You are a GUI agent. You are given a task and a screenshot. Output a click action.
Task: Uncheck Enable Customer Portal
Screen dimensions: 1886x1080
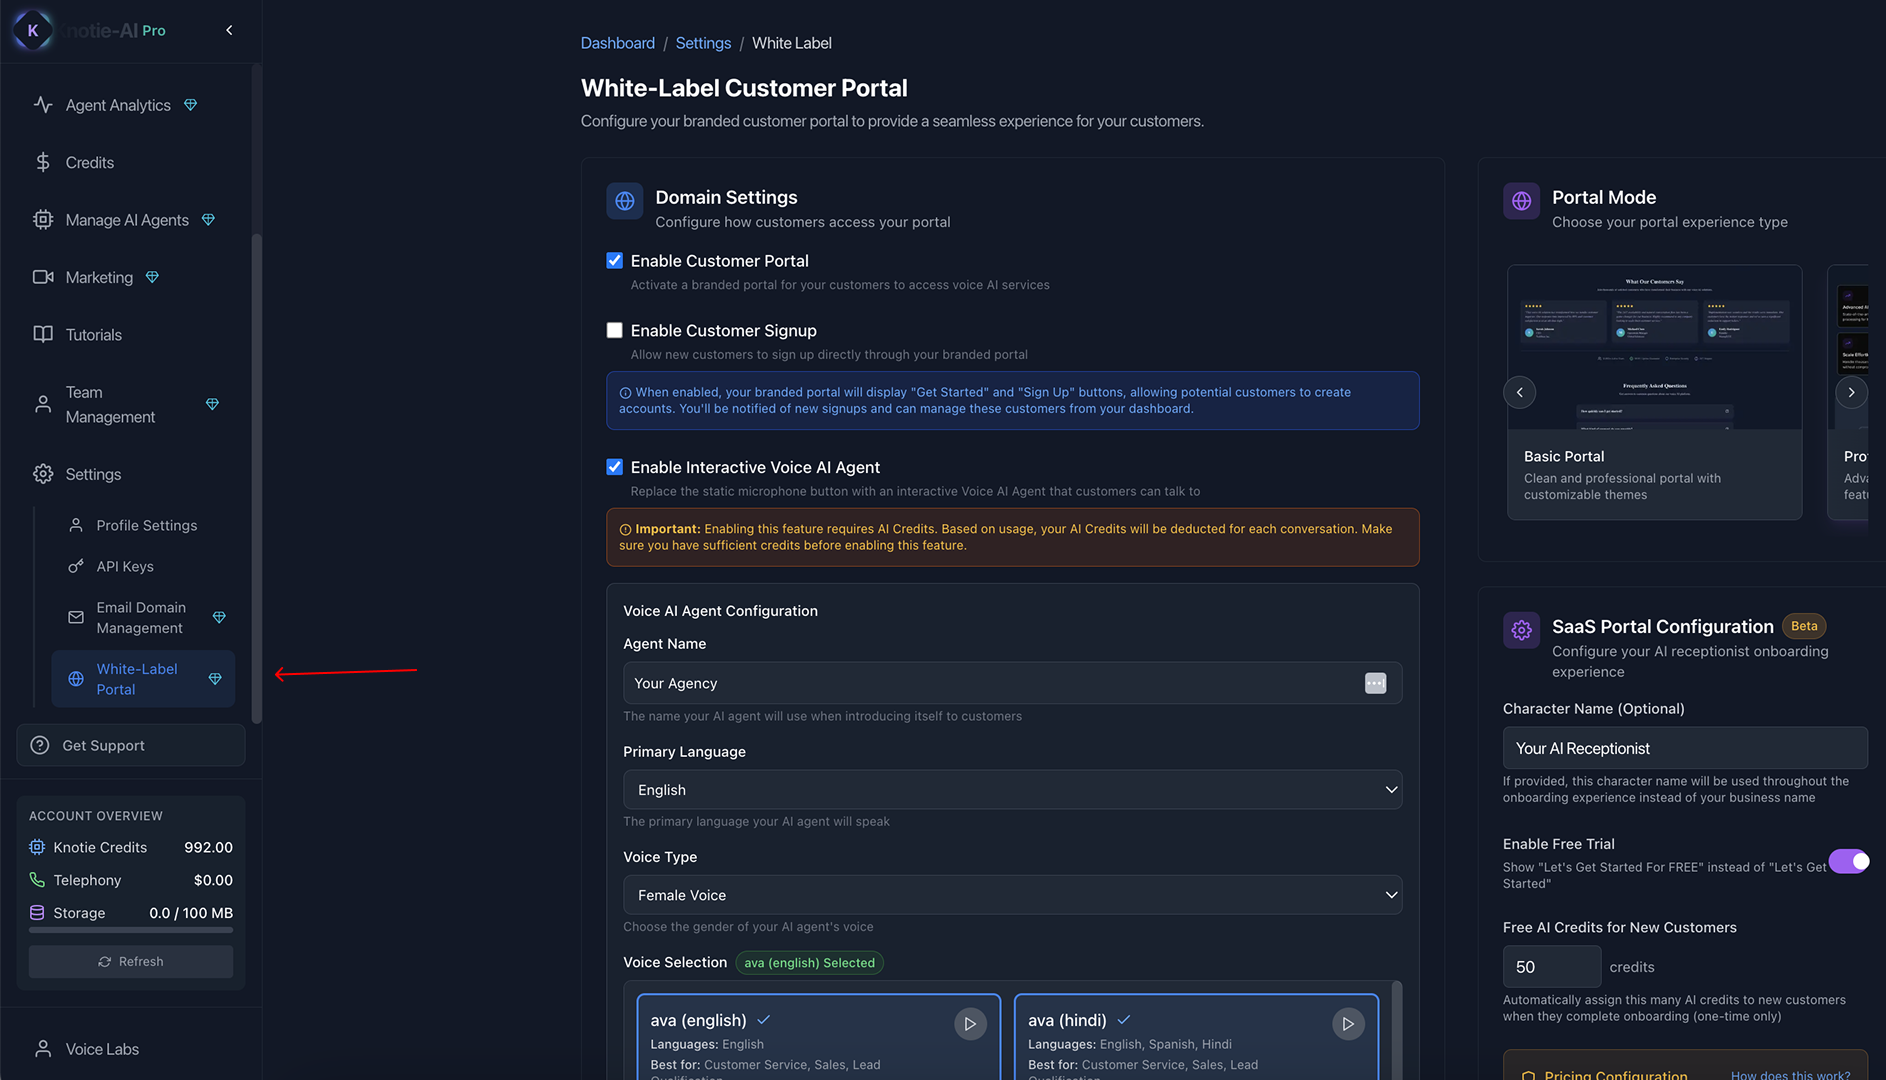(x=614, y=260)
